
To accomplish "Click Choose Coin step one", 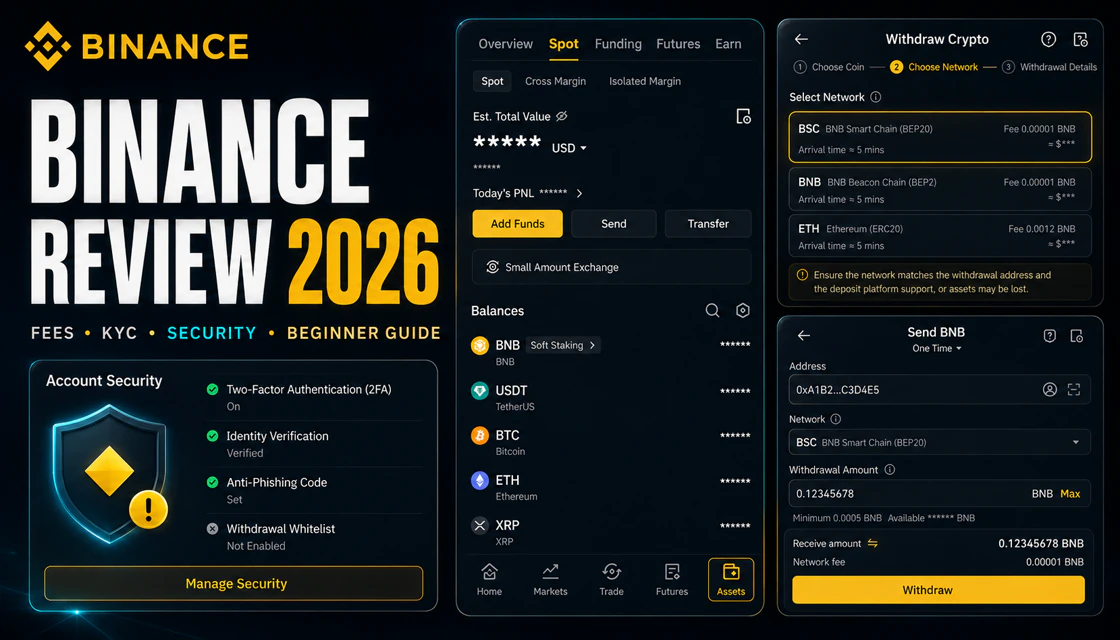I will pyautogui.click(x=829, y=67).
